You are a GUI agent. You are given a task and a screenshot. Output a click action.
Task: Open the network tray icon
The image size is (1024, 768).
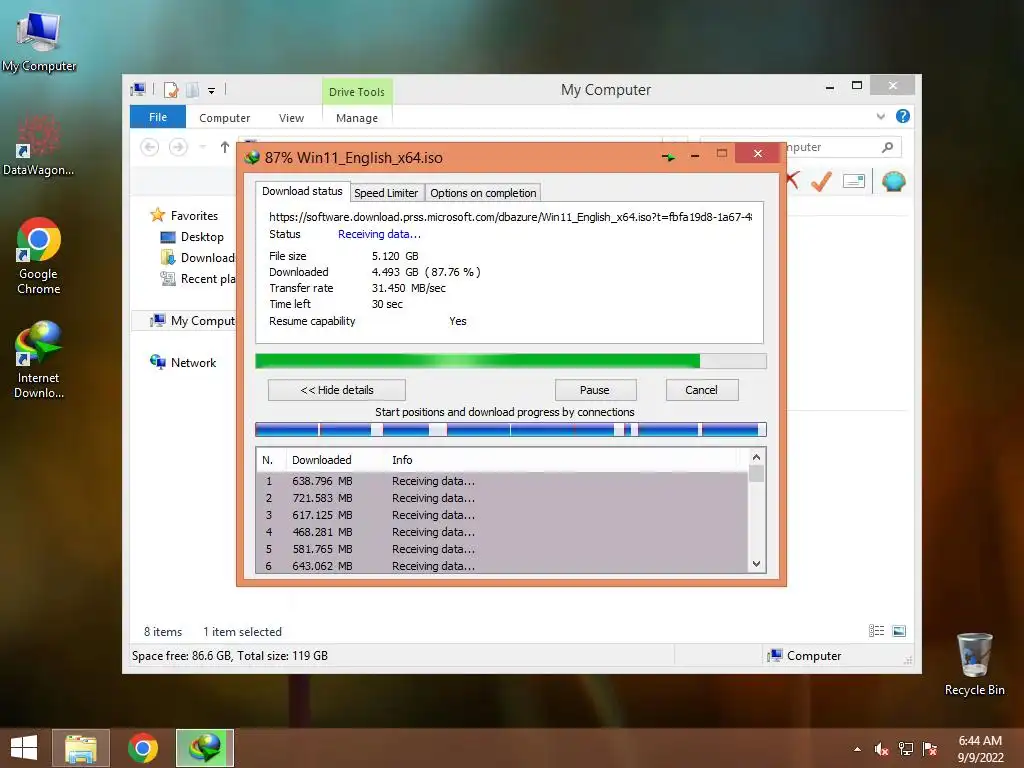point(906,749)
